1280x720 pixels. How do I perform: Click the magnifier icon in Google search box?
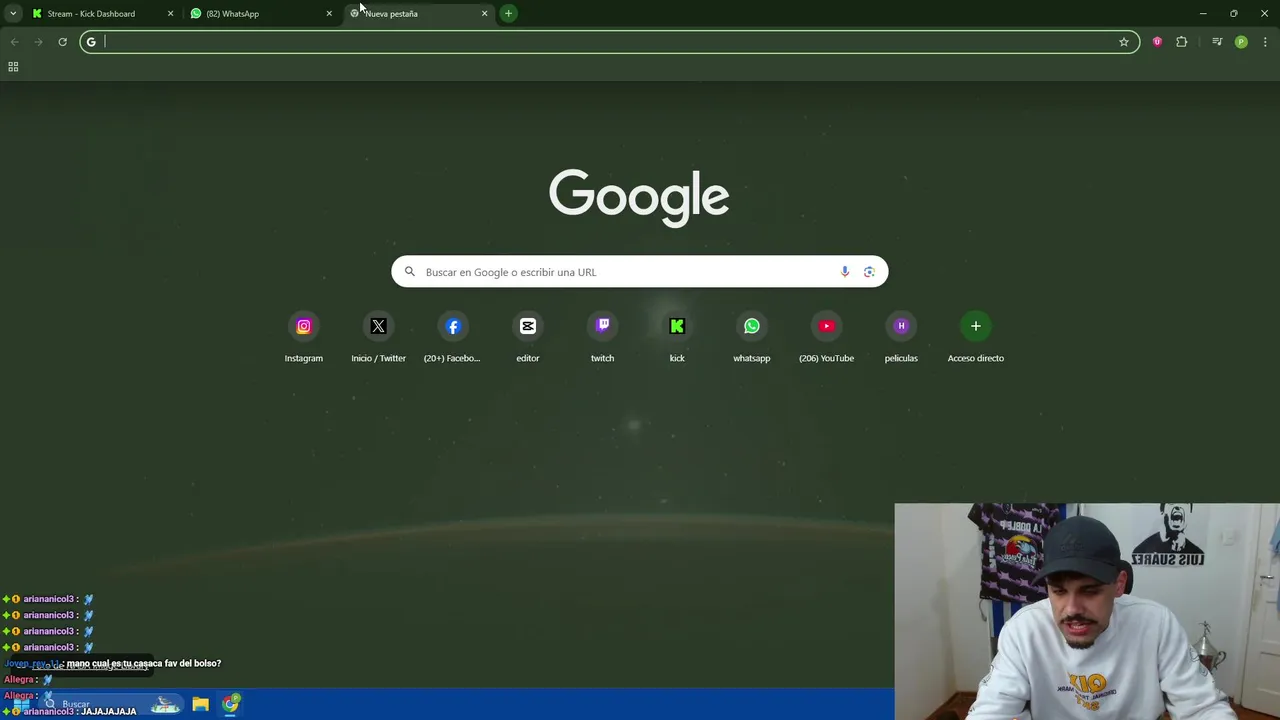[409, 272]
